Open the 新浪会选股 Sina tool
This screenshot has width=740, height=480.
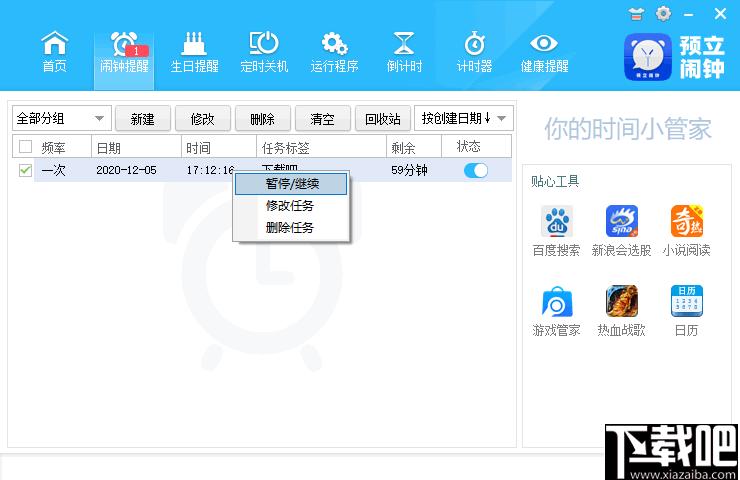(621, 231)
